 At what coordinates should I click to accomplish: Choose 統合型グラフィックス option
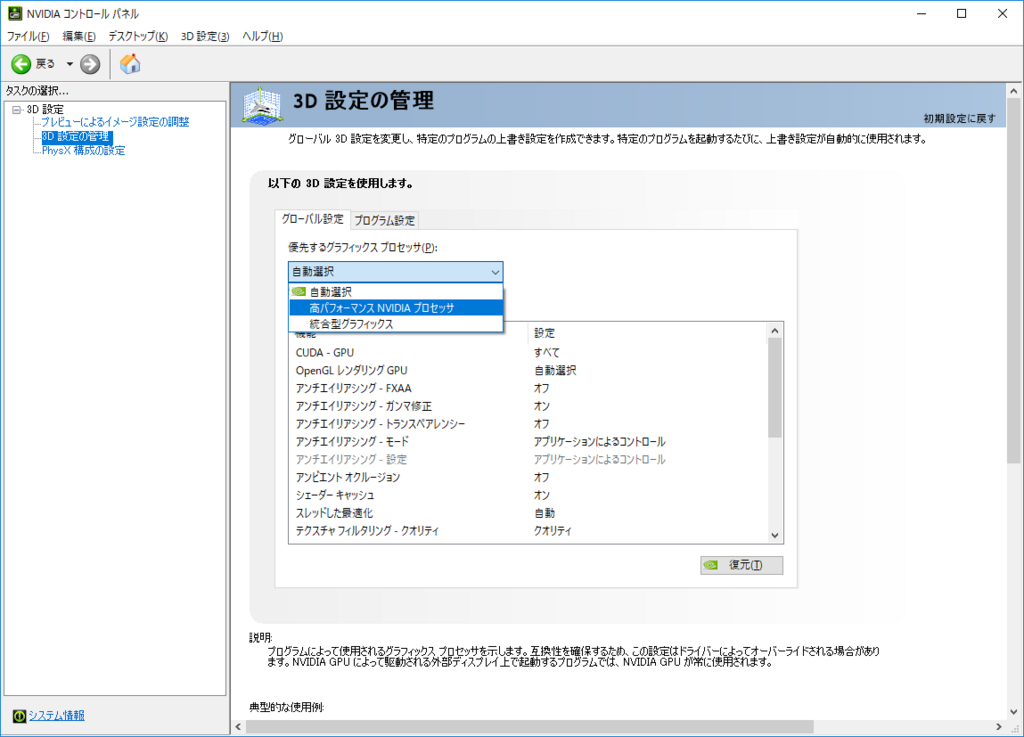point(396,324)
